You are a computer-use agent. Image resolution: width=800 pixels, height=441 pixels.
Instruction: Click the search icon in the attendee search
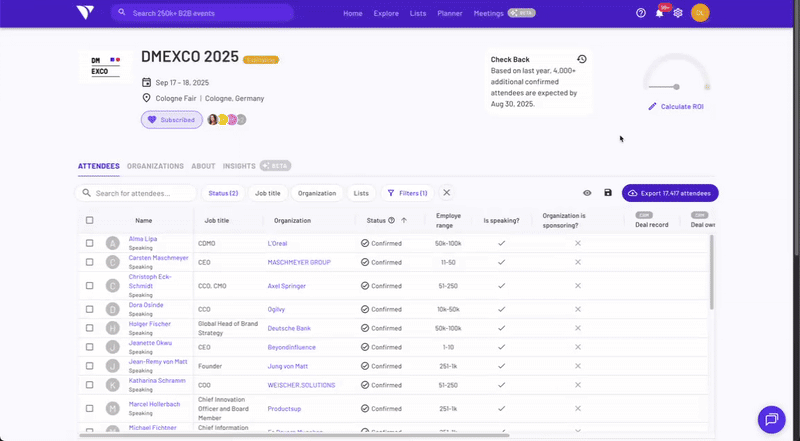[x=86, y=193]
